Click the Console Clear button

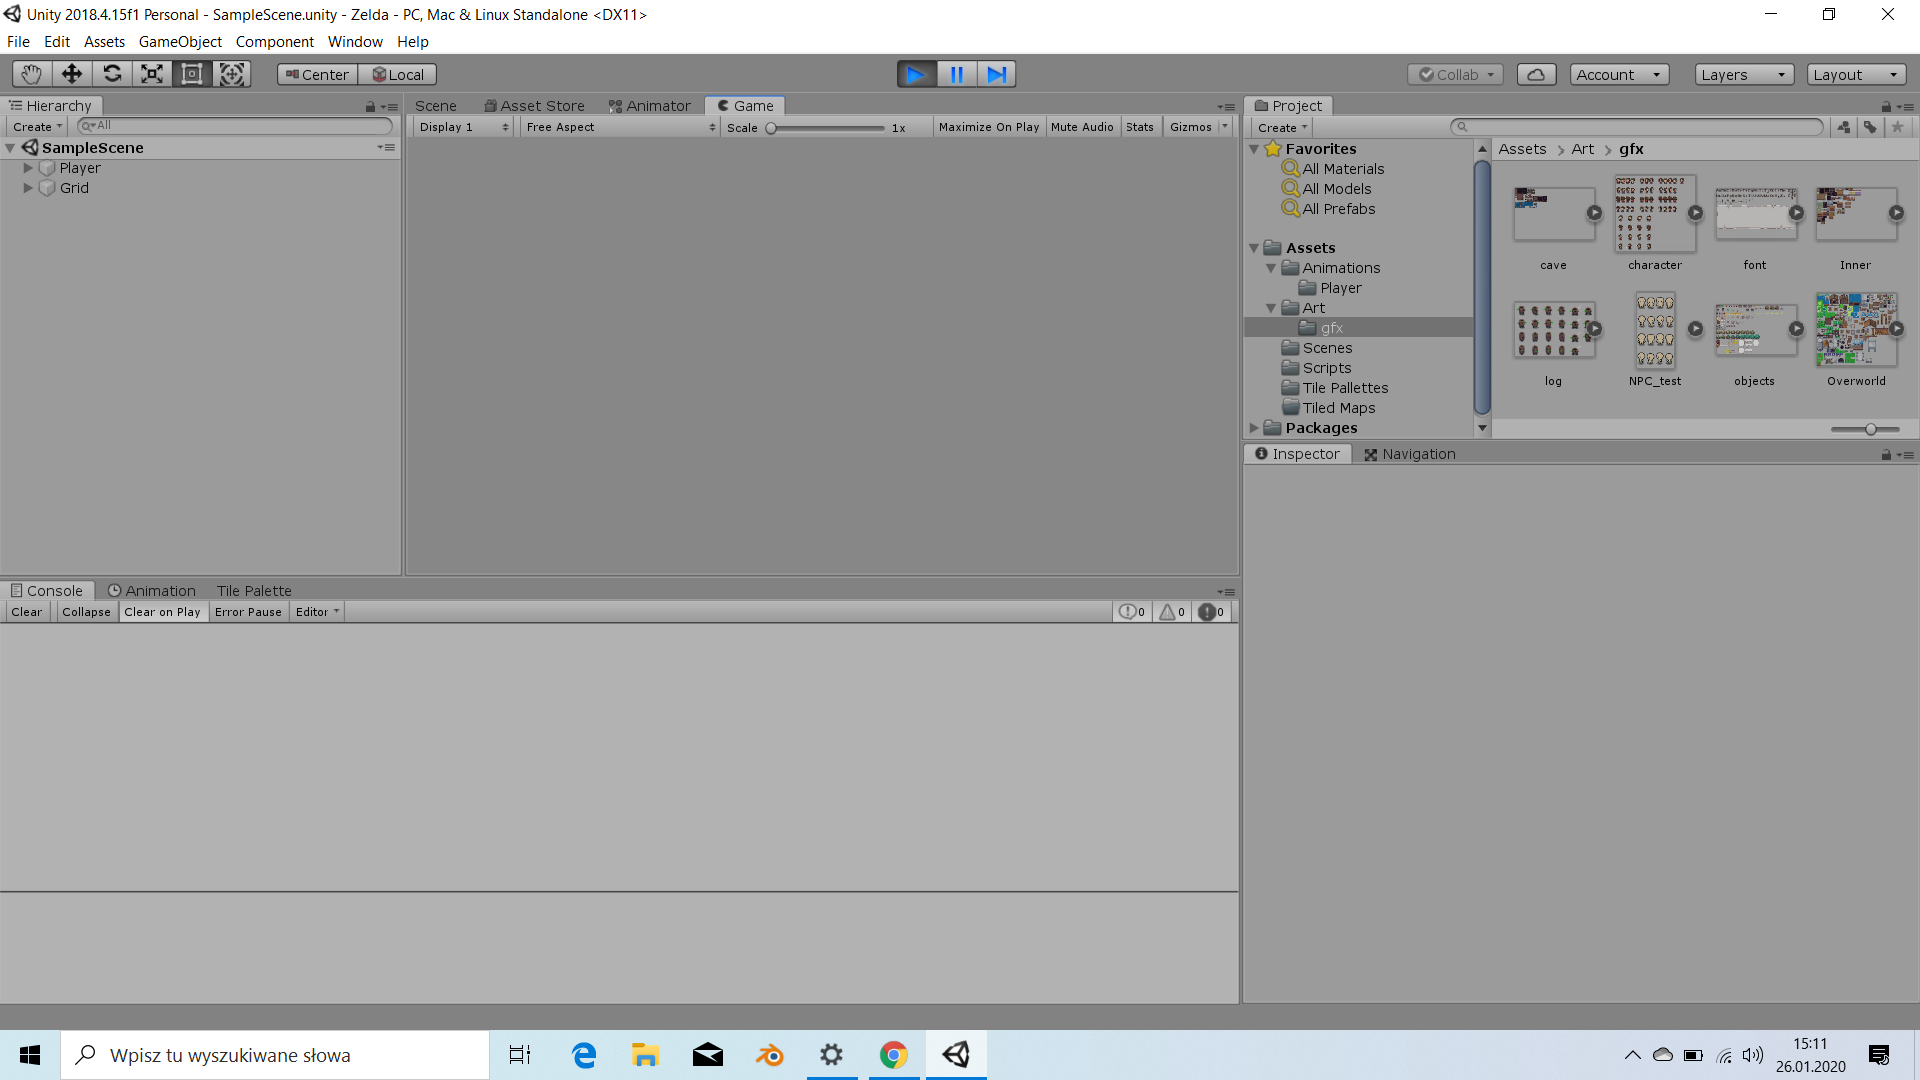click(x=27, y=612)
